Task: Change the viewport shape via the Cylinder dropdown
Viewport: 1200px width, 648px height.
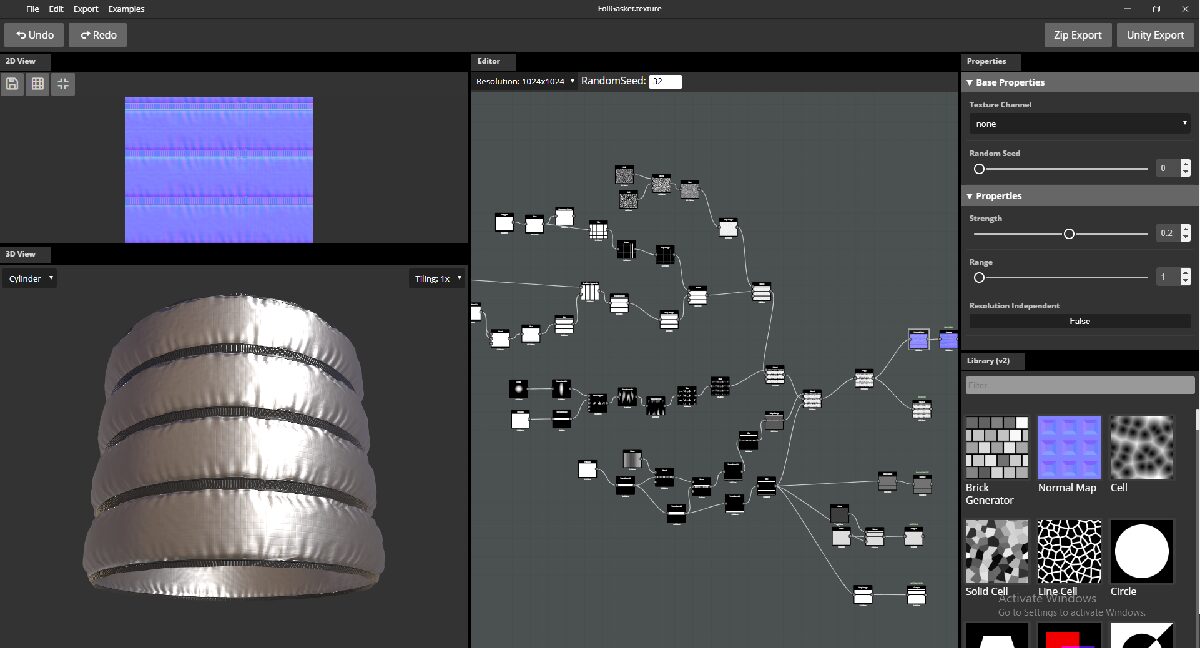Action: pyautogui.click(x=29, y=278)
